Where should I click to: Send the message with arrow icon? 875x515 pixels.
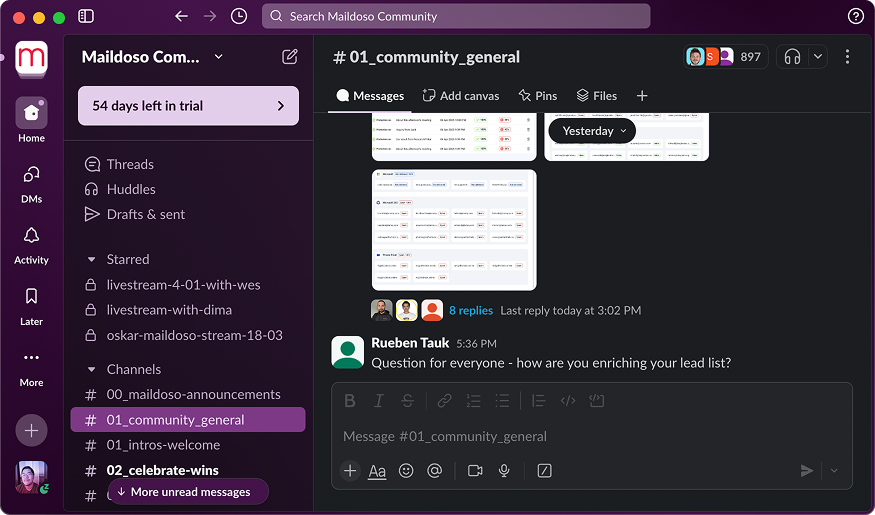point(806,471)
